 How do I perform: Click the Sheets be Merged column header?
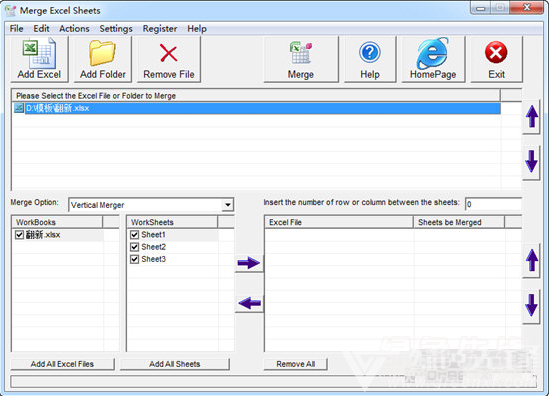(459, 222)
